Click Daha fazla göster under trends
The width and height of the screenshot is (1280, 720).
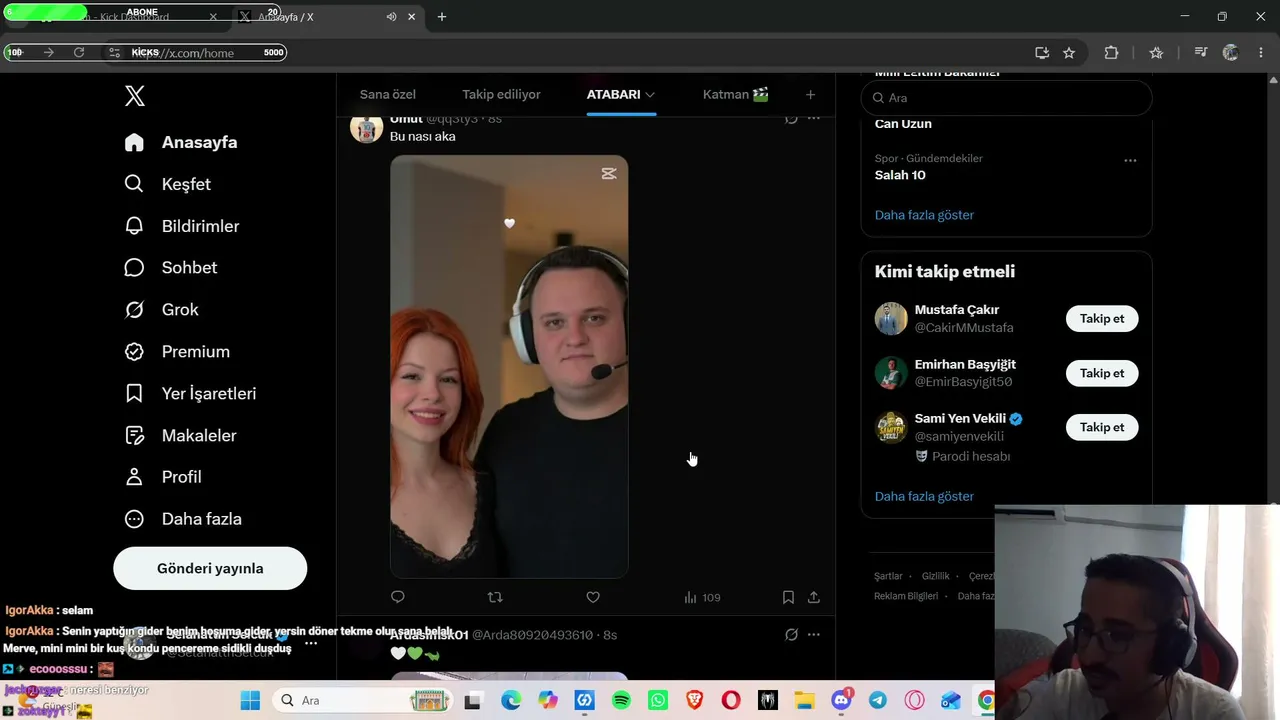924,215
